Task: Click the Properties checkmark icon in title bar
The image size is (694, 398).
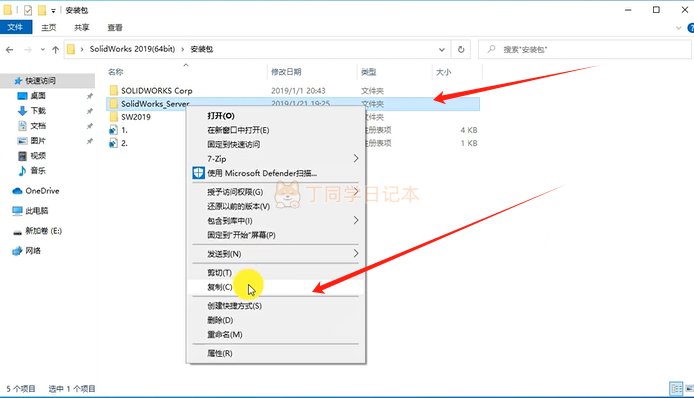Action: [28, 10]
